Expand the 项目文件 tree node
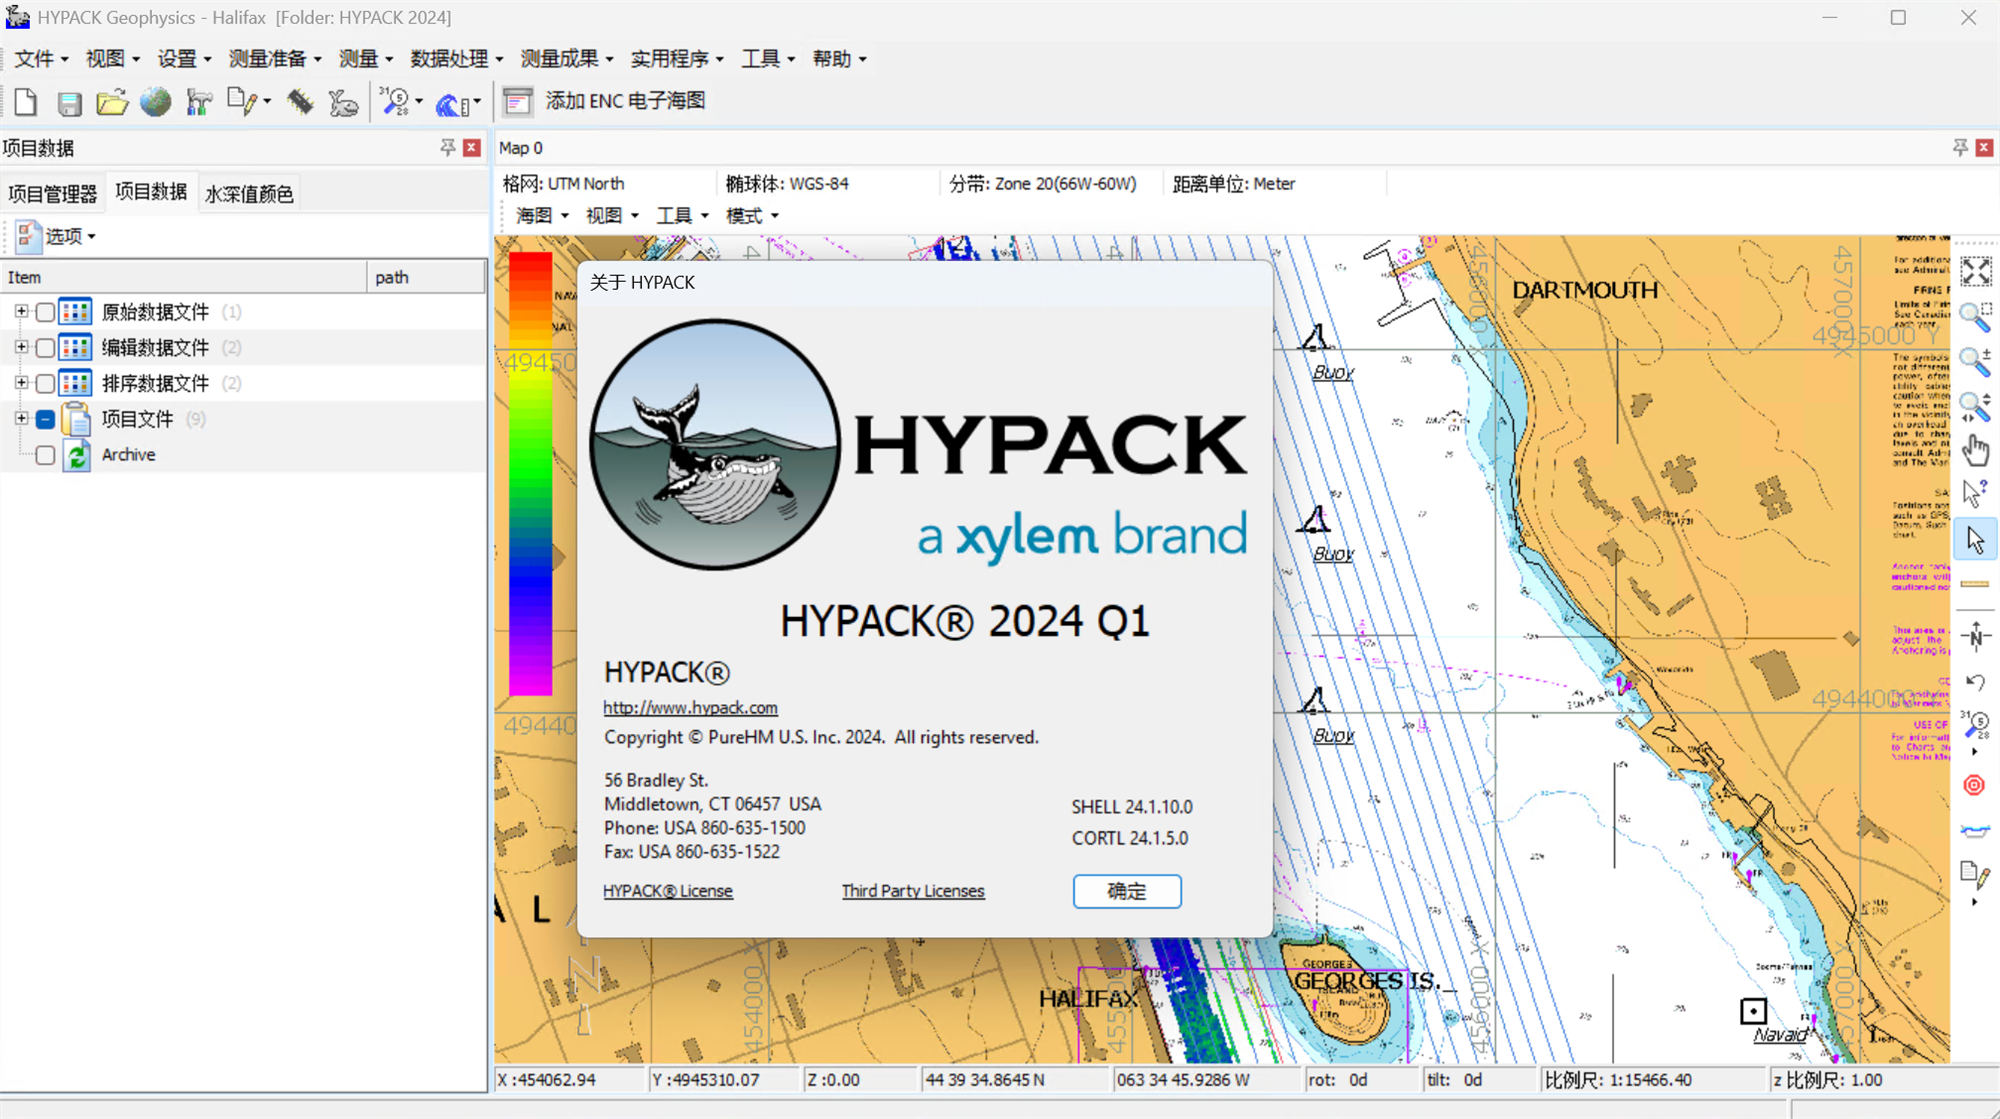 (x=21, y=419)
